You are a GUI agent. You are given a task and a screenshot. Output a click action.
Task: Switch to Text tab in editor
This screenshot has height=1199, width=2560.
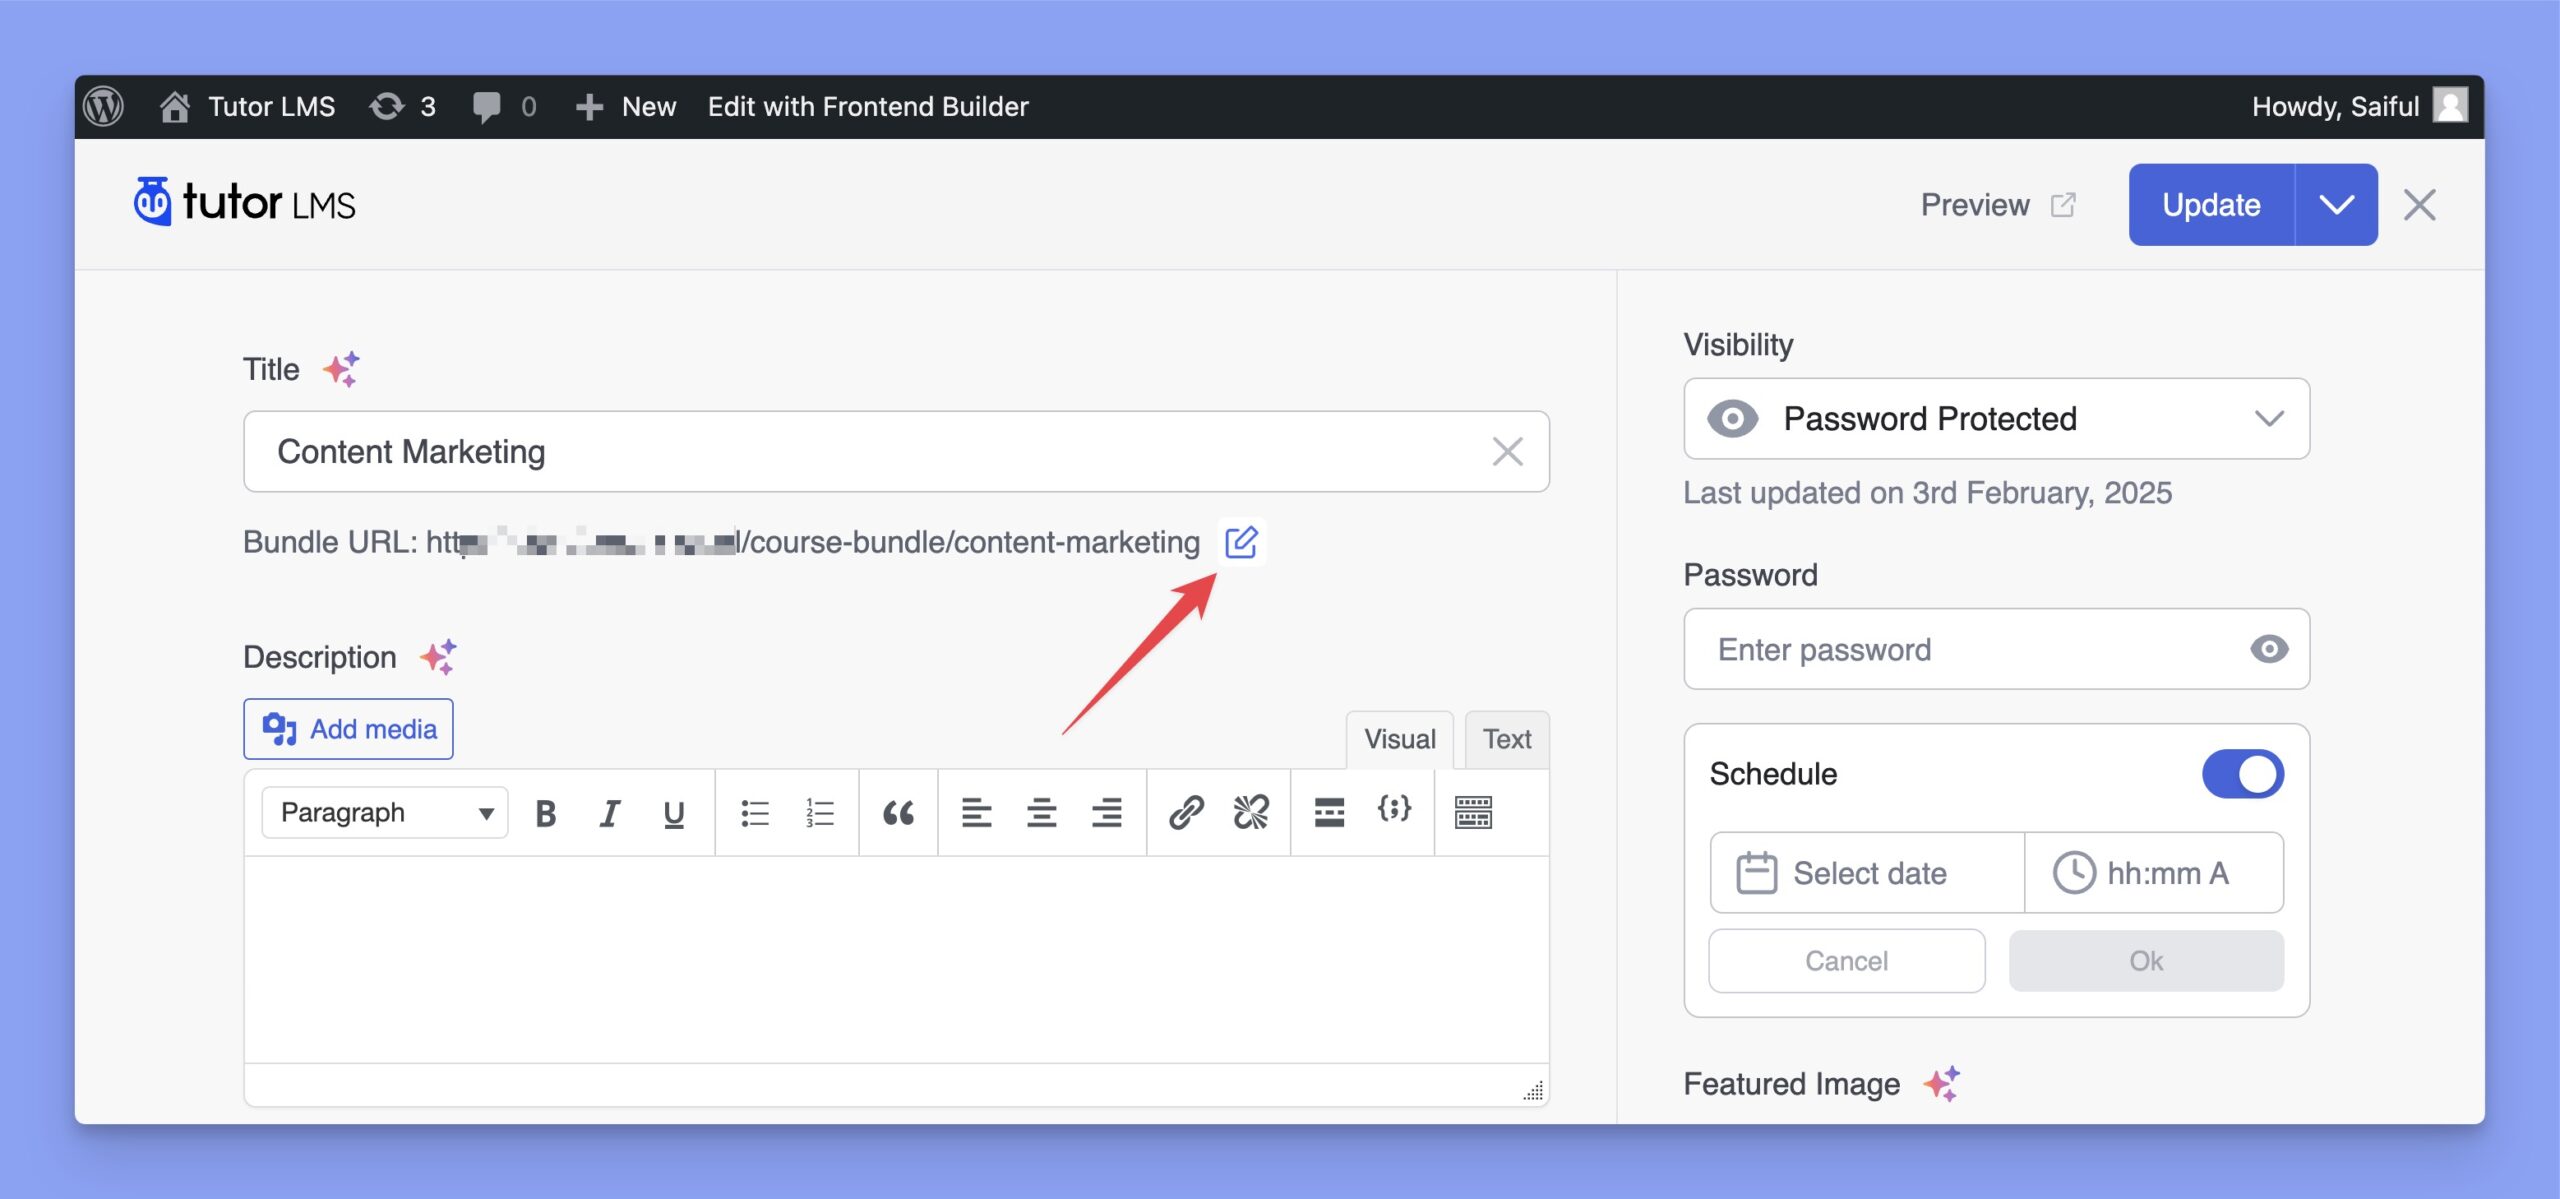(x=1505, y=738)
